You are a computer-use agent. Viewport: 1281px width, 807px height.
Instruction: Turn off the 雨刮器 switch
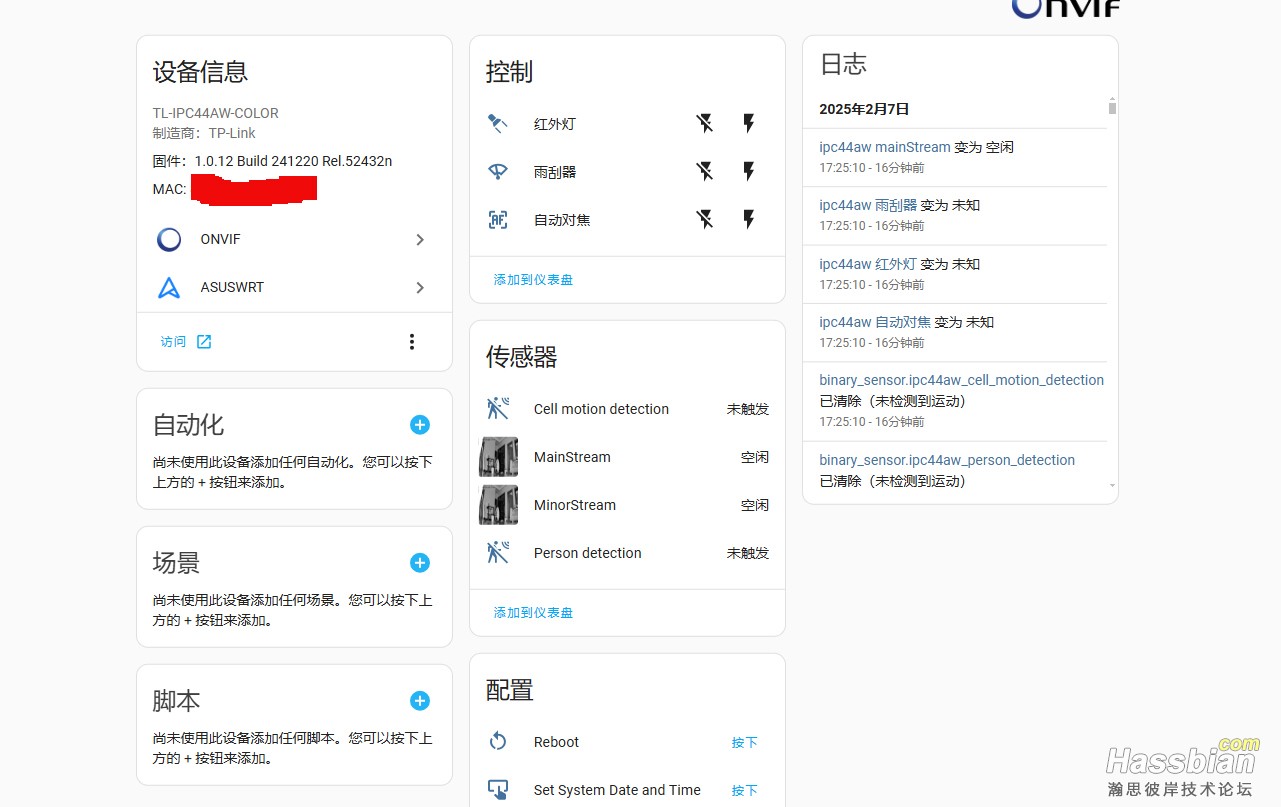705,172
